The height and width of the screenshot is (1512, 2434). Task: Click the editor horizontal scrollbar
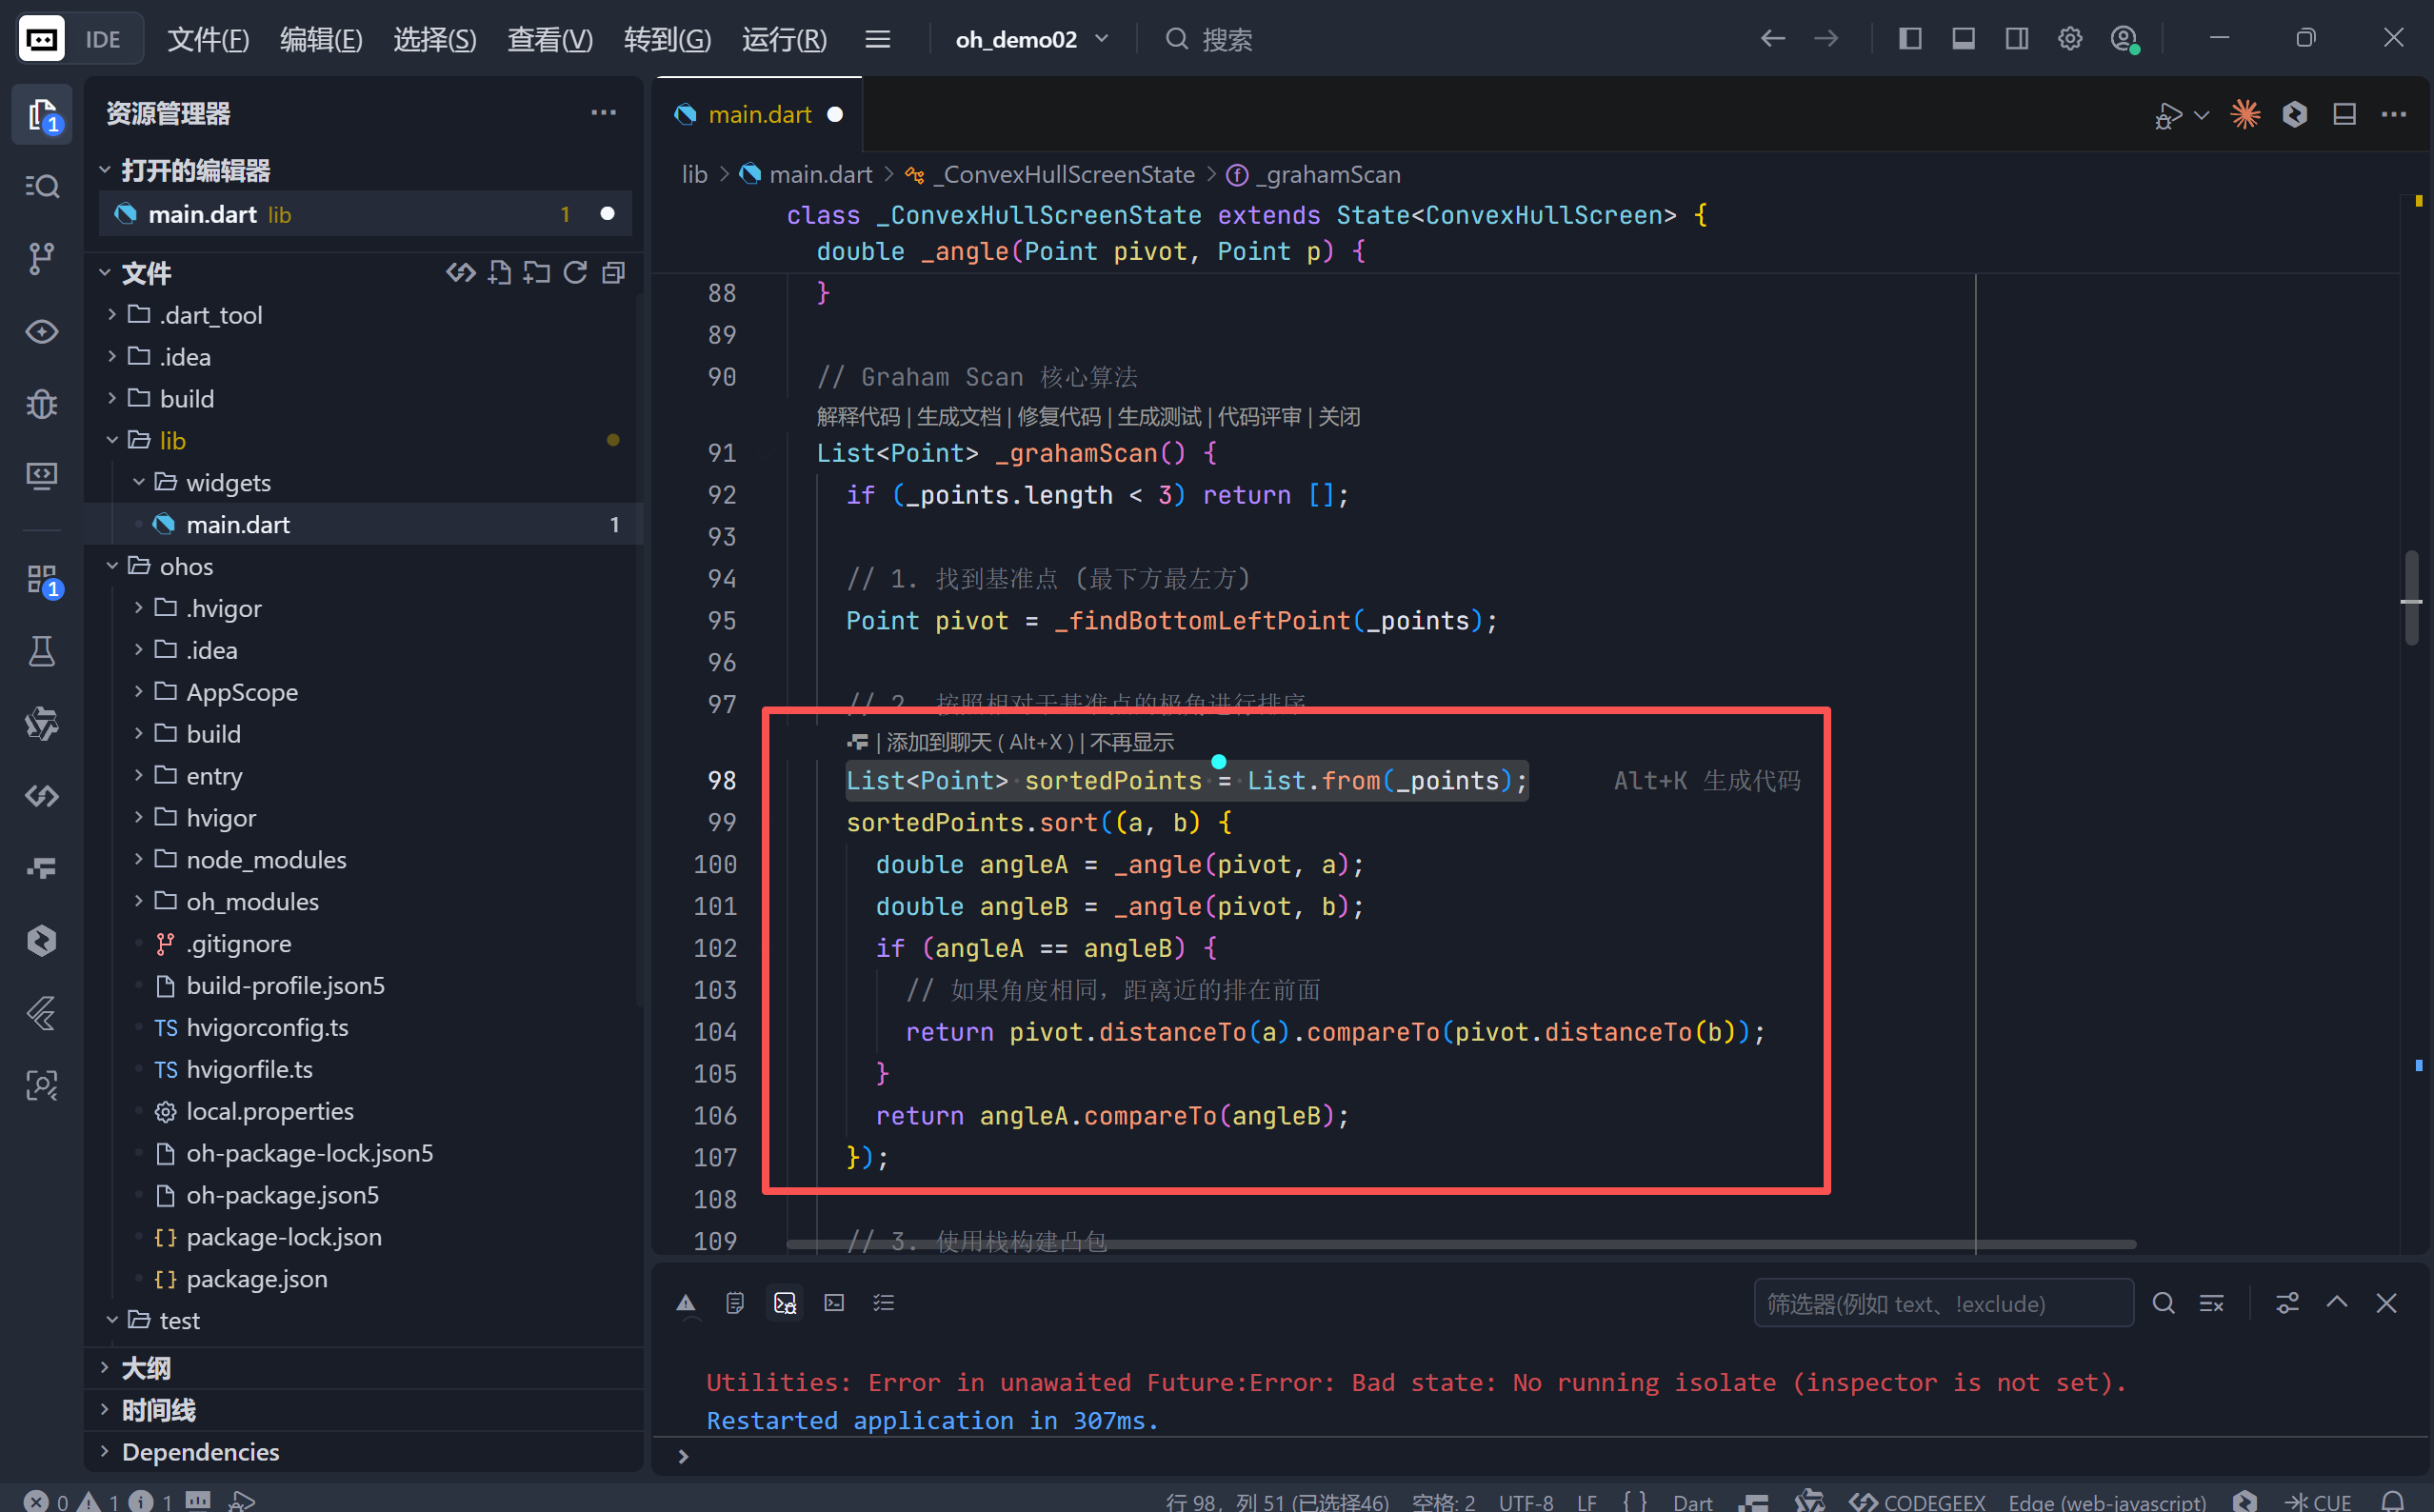[1460, 1244]
